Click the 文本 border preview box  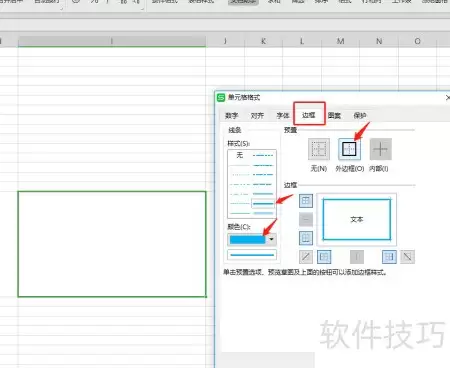click(356, 219)
